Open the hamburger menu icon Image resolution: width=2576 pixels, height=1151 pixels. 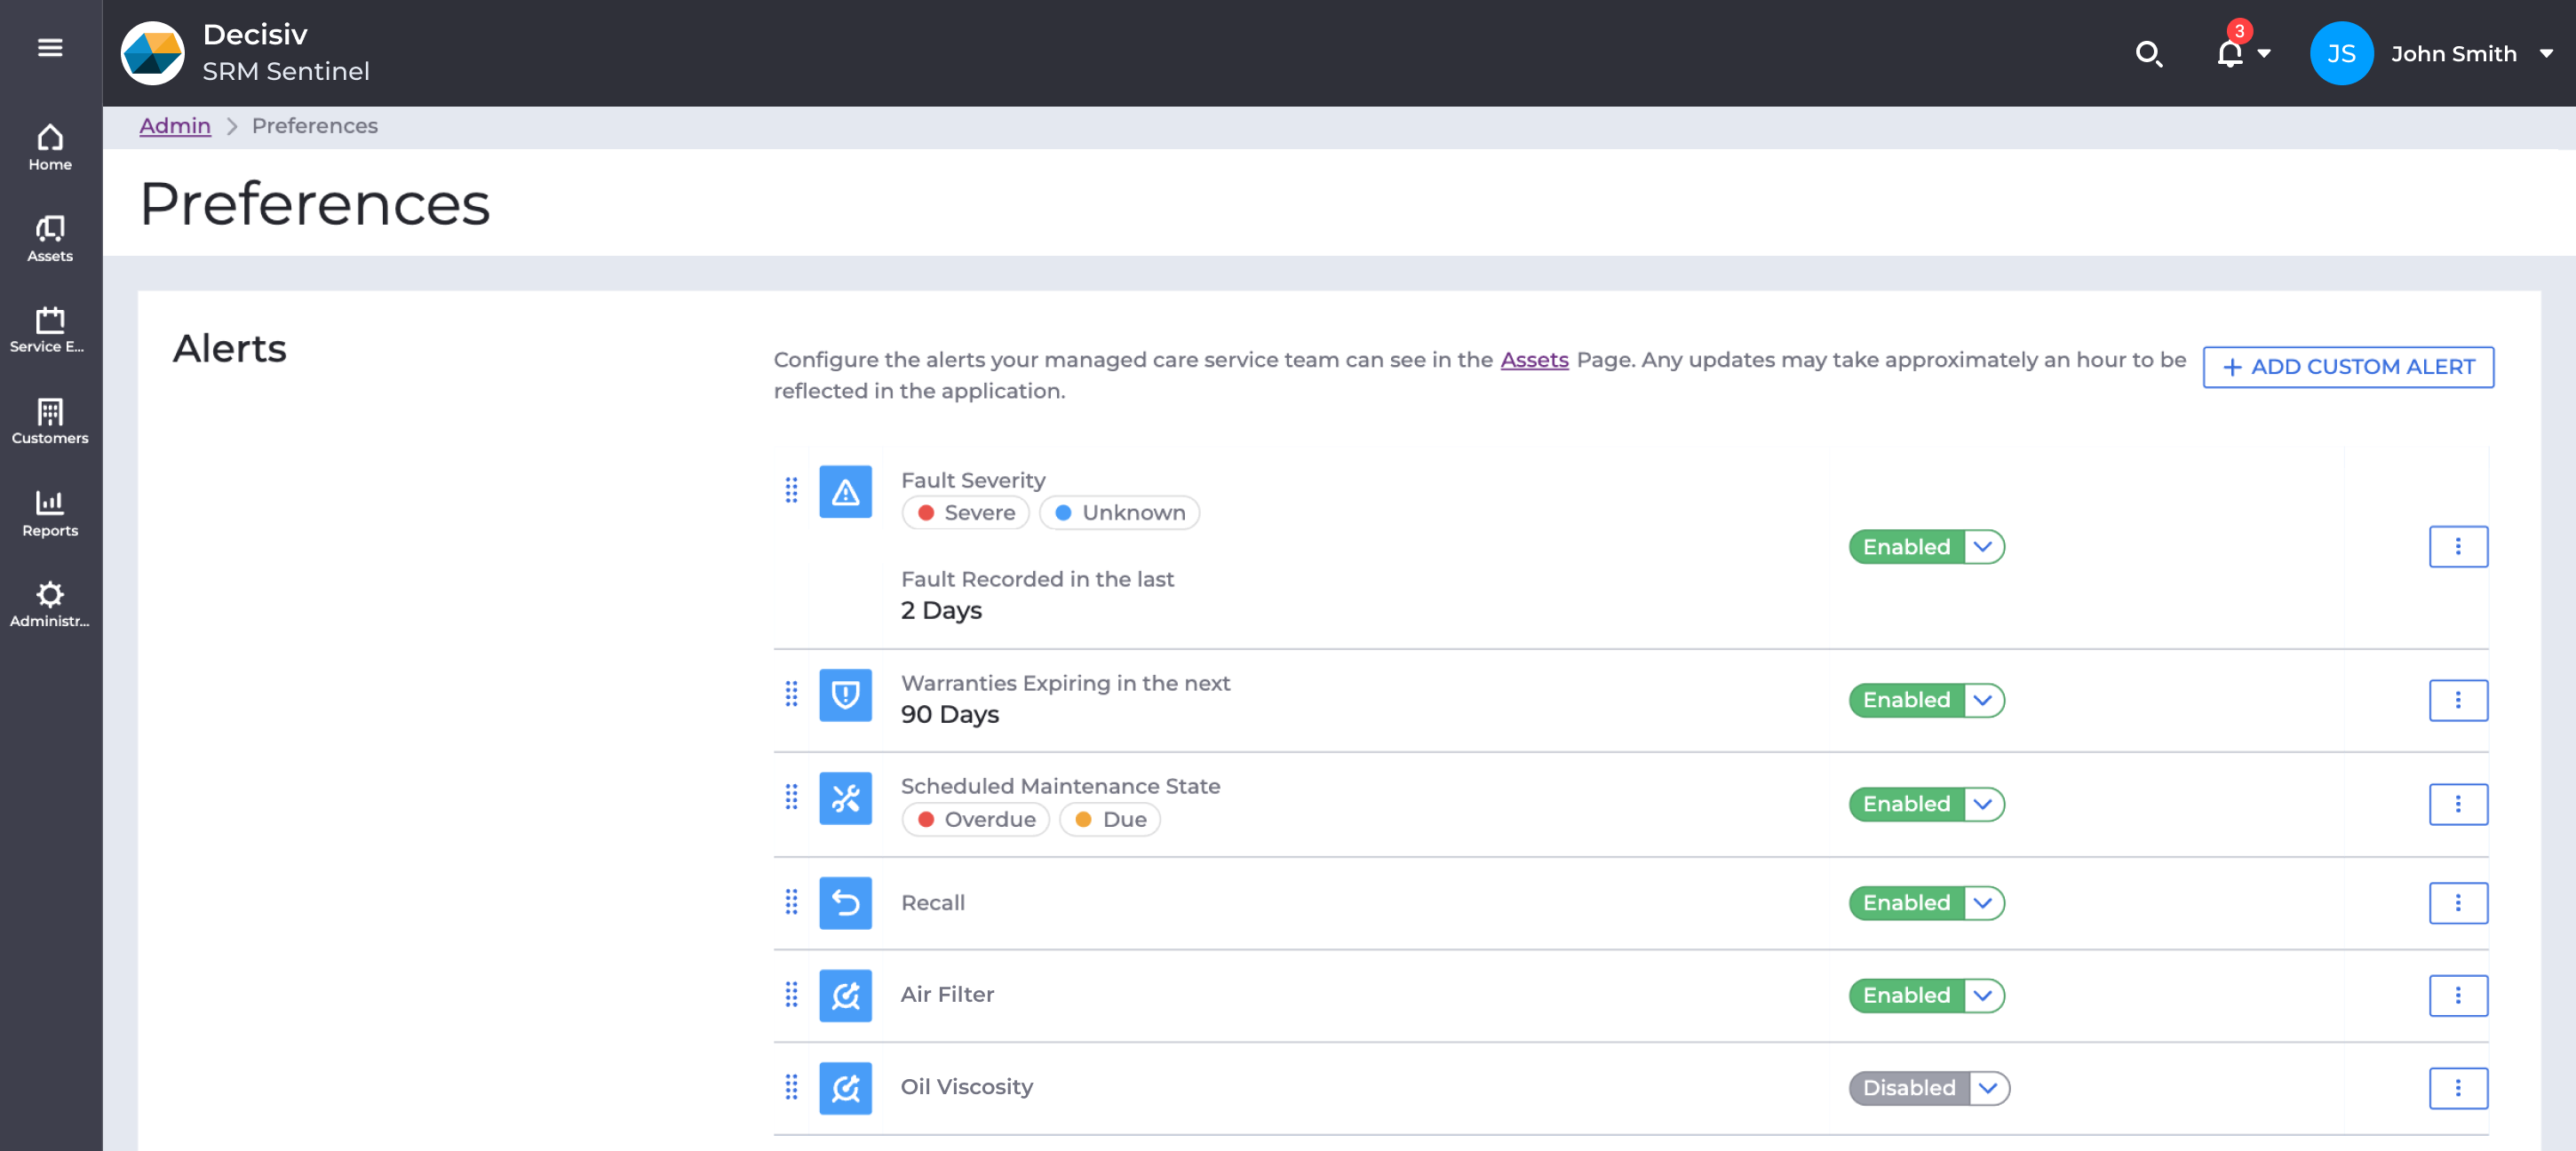pyautogui.click(x=50, y=47)
